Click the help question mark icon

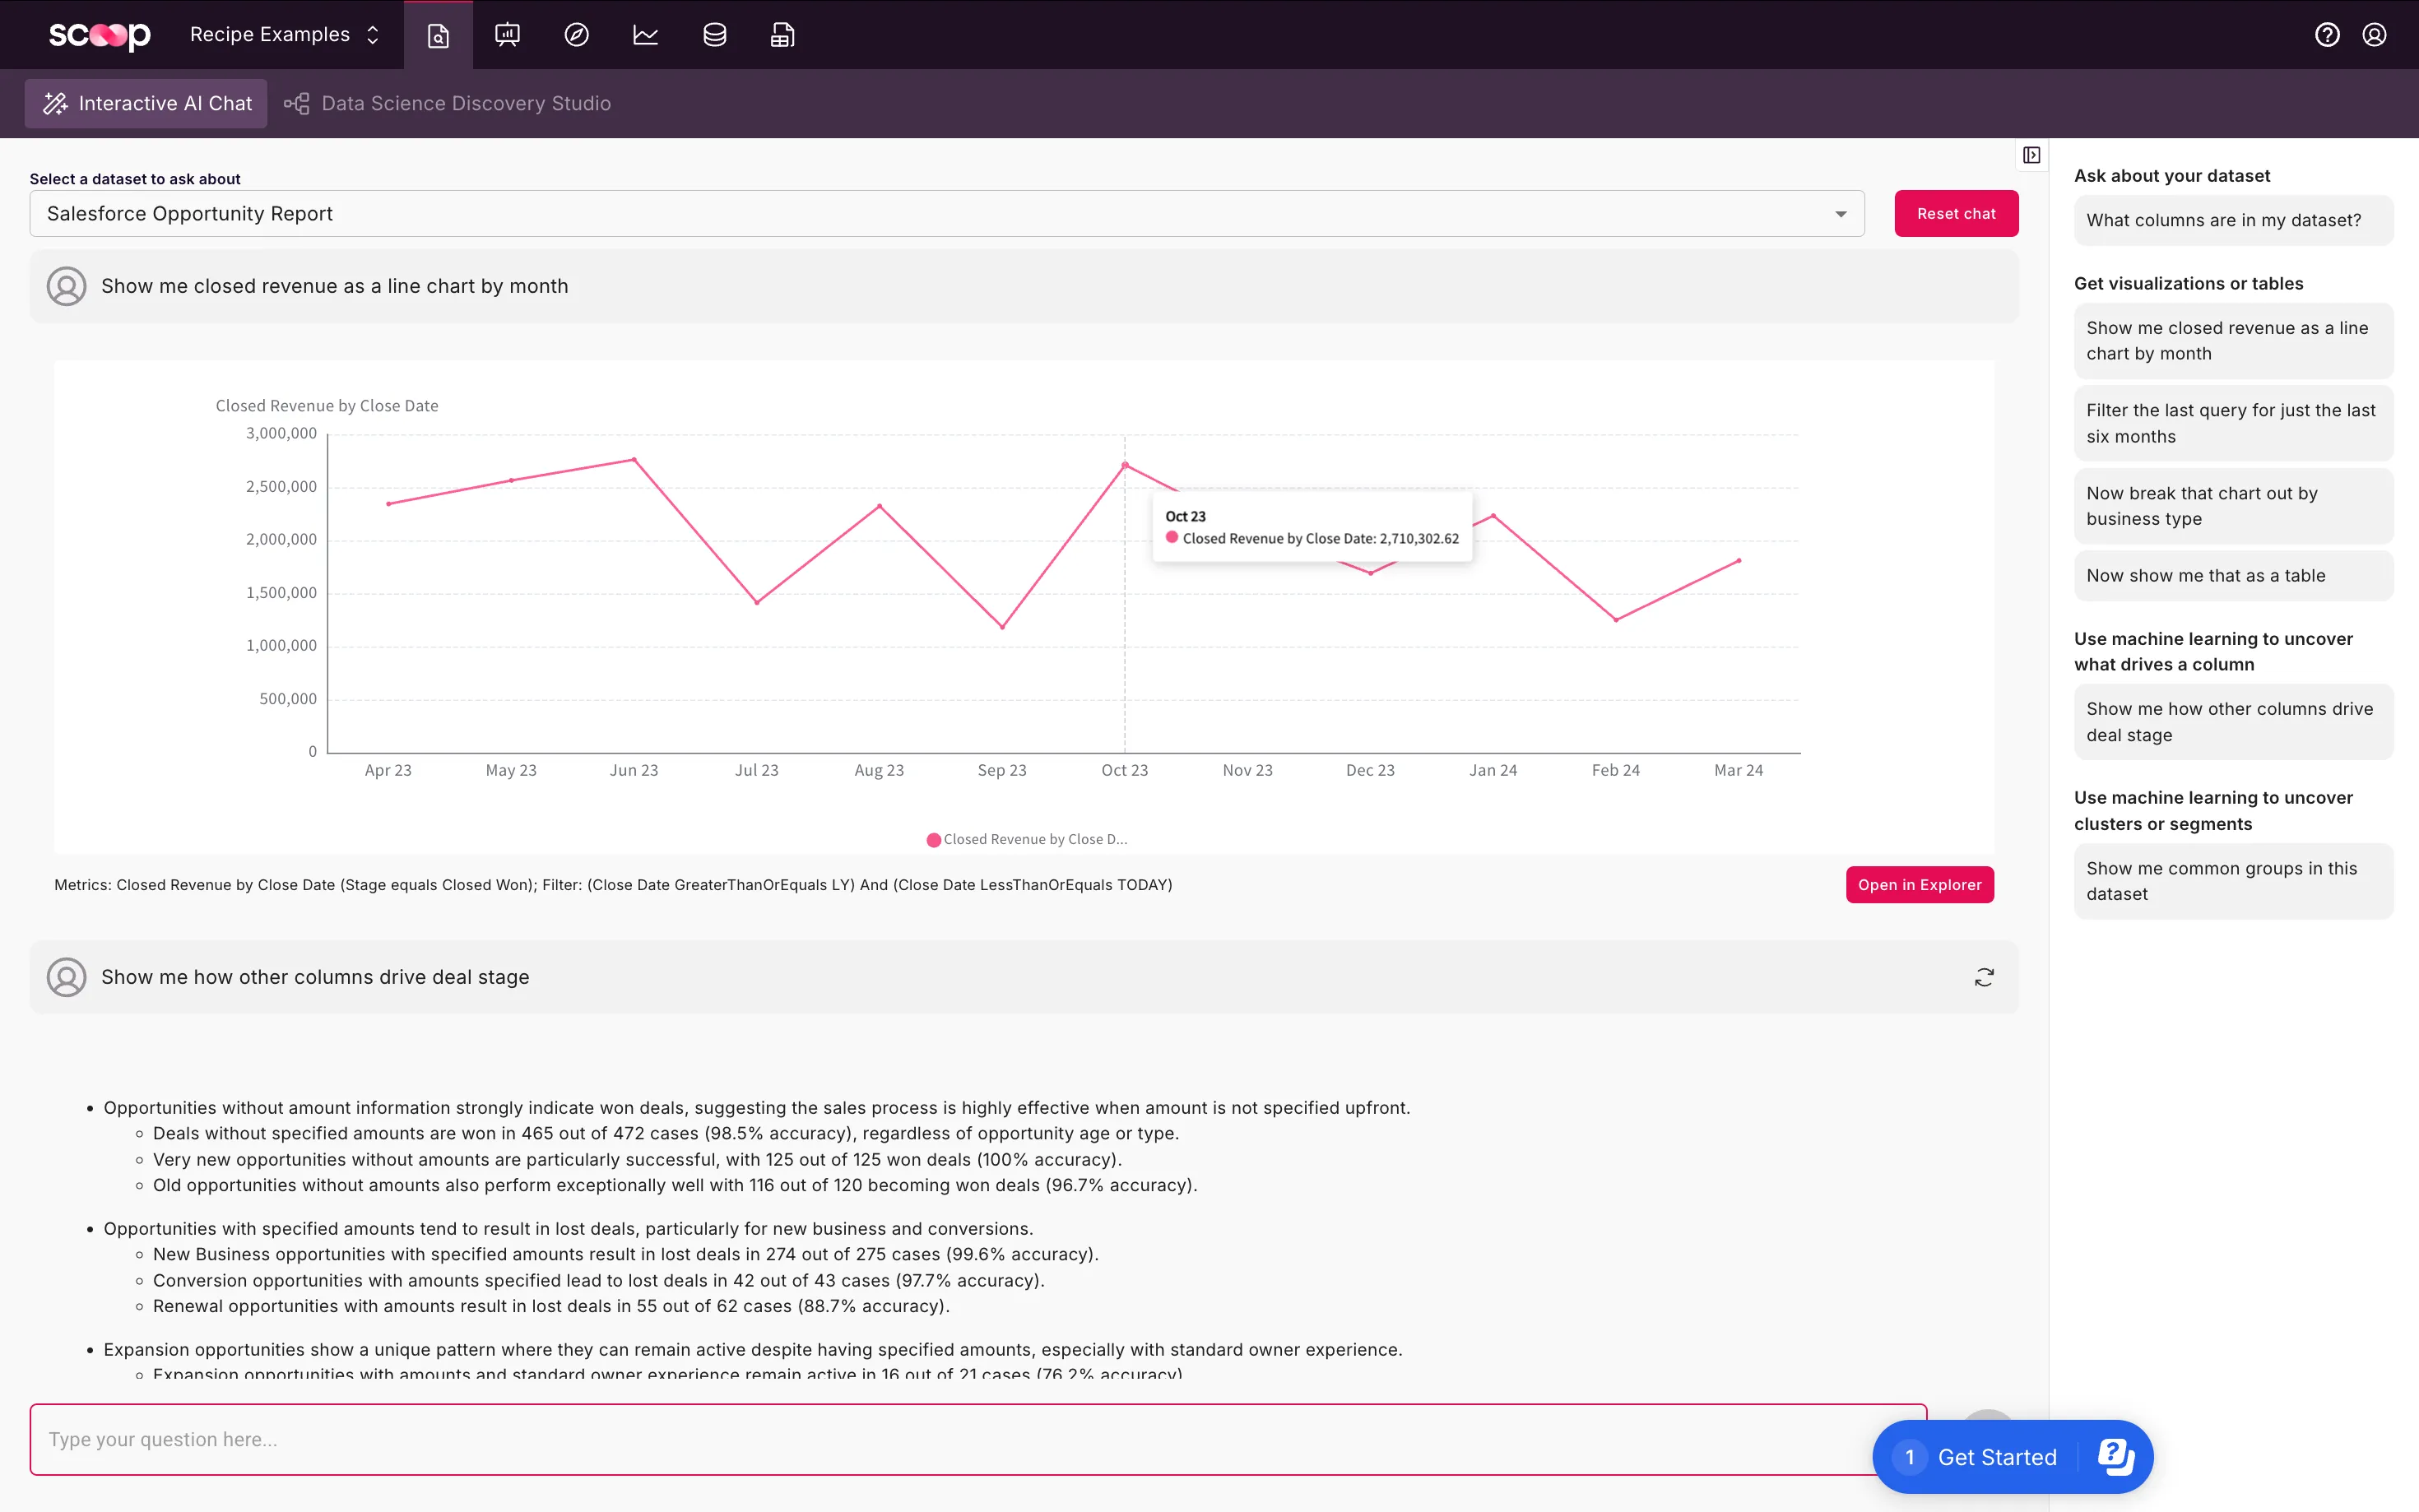2327,35
